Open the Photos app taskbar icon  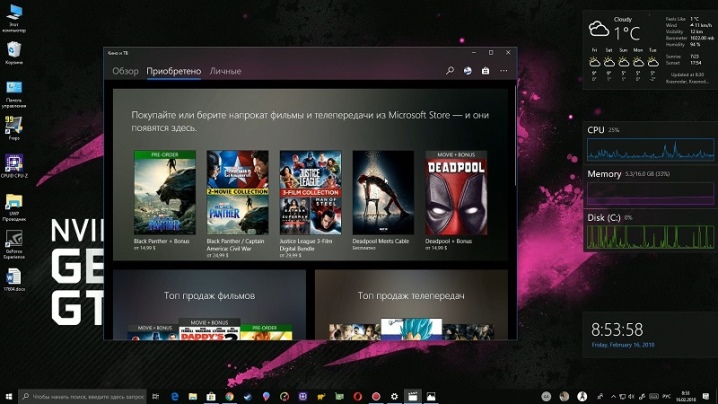click(431, 396)
